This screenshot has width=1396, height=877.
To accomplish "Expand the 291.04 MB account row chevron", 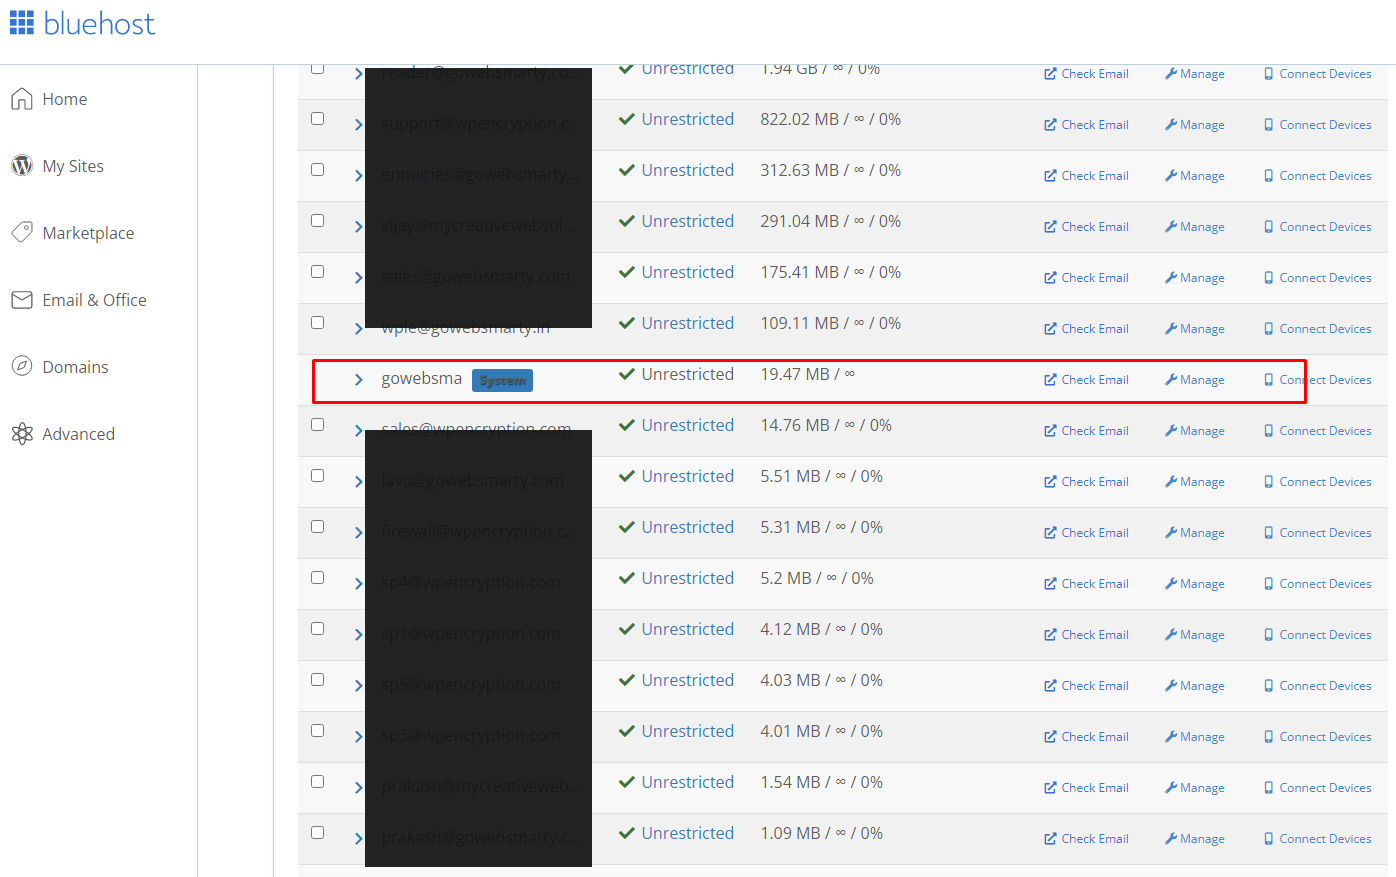I will pyautogui.click(x=358, y=227).
